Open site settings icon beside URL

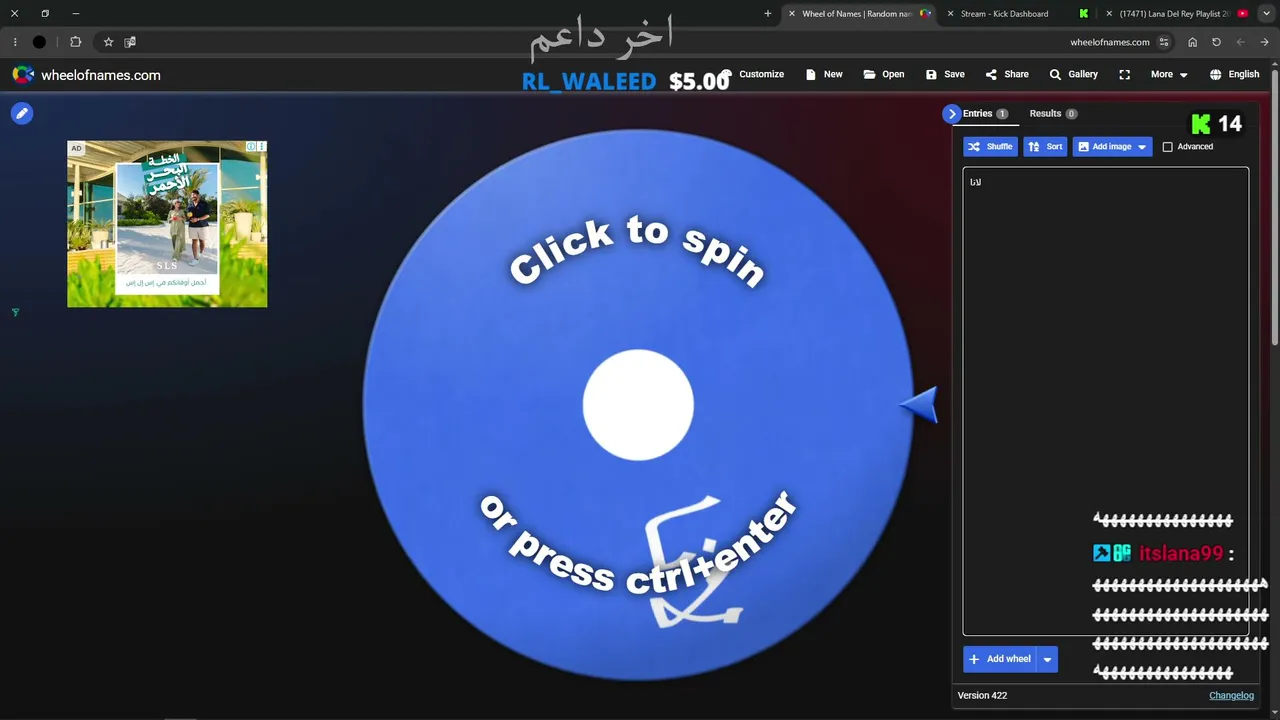coord(1164,42)
